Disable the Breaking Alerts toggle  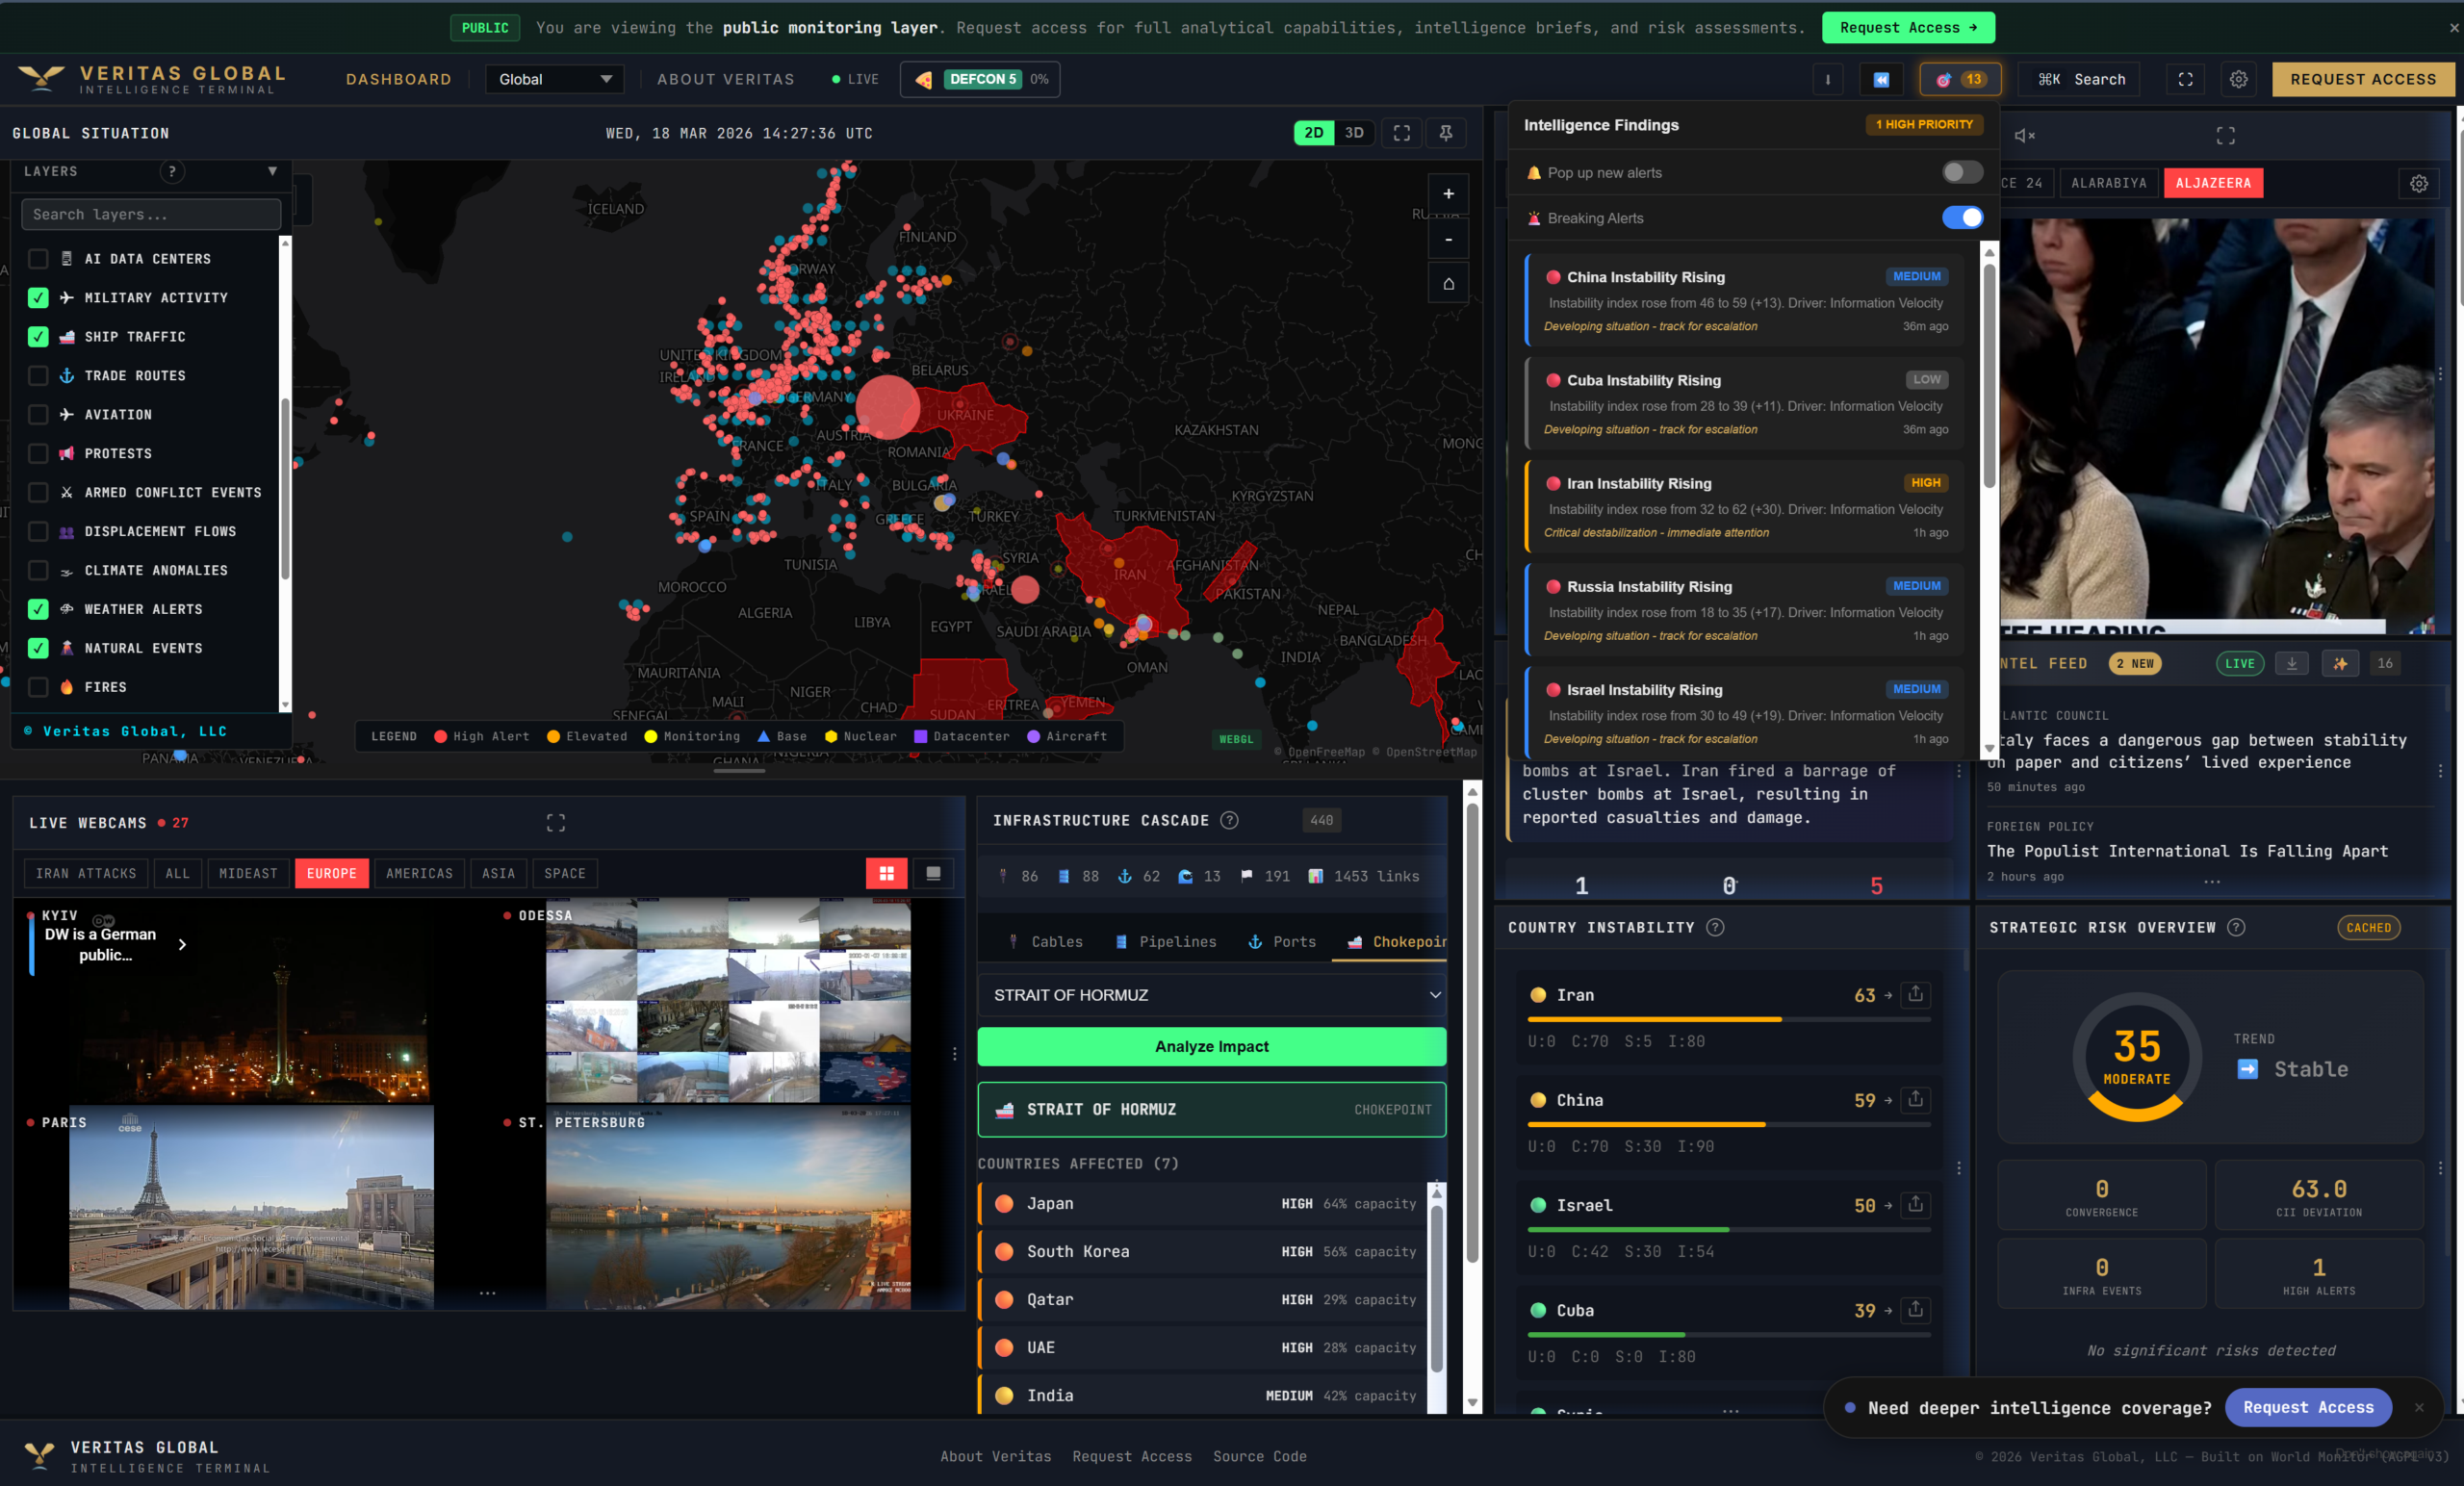coord(1962,218)
